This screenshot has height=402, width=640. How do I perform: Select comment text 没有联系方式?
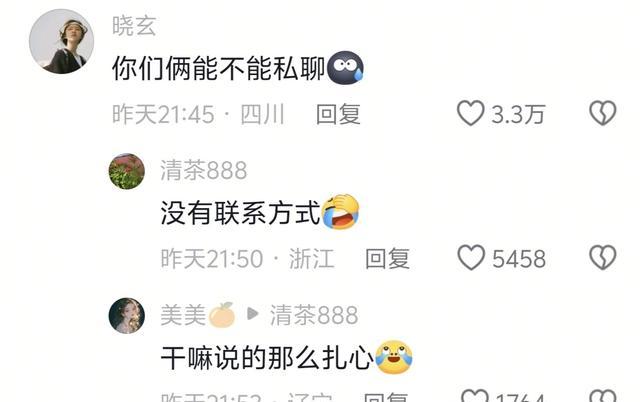[241, 213]
